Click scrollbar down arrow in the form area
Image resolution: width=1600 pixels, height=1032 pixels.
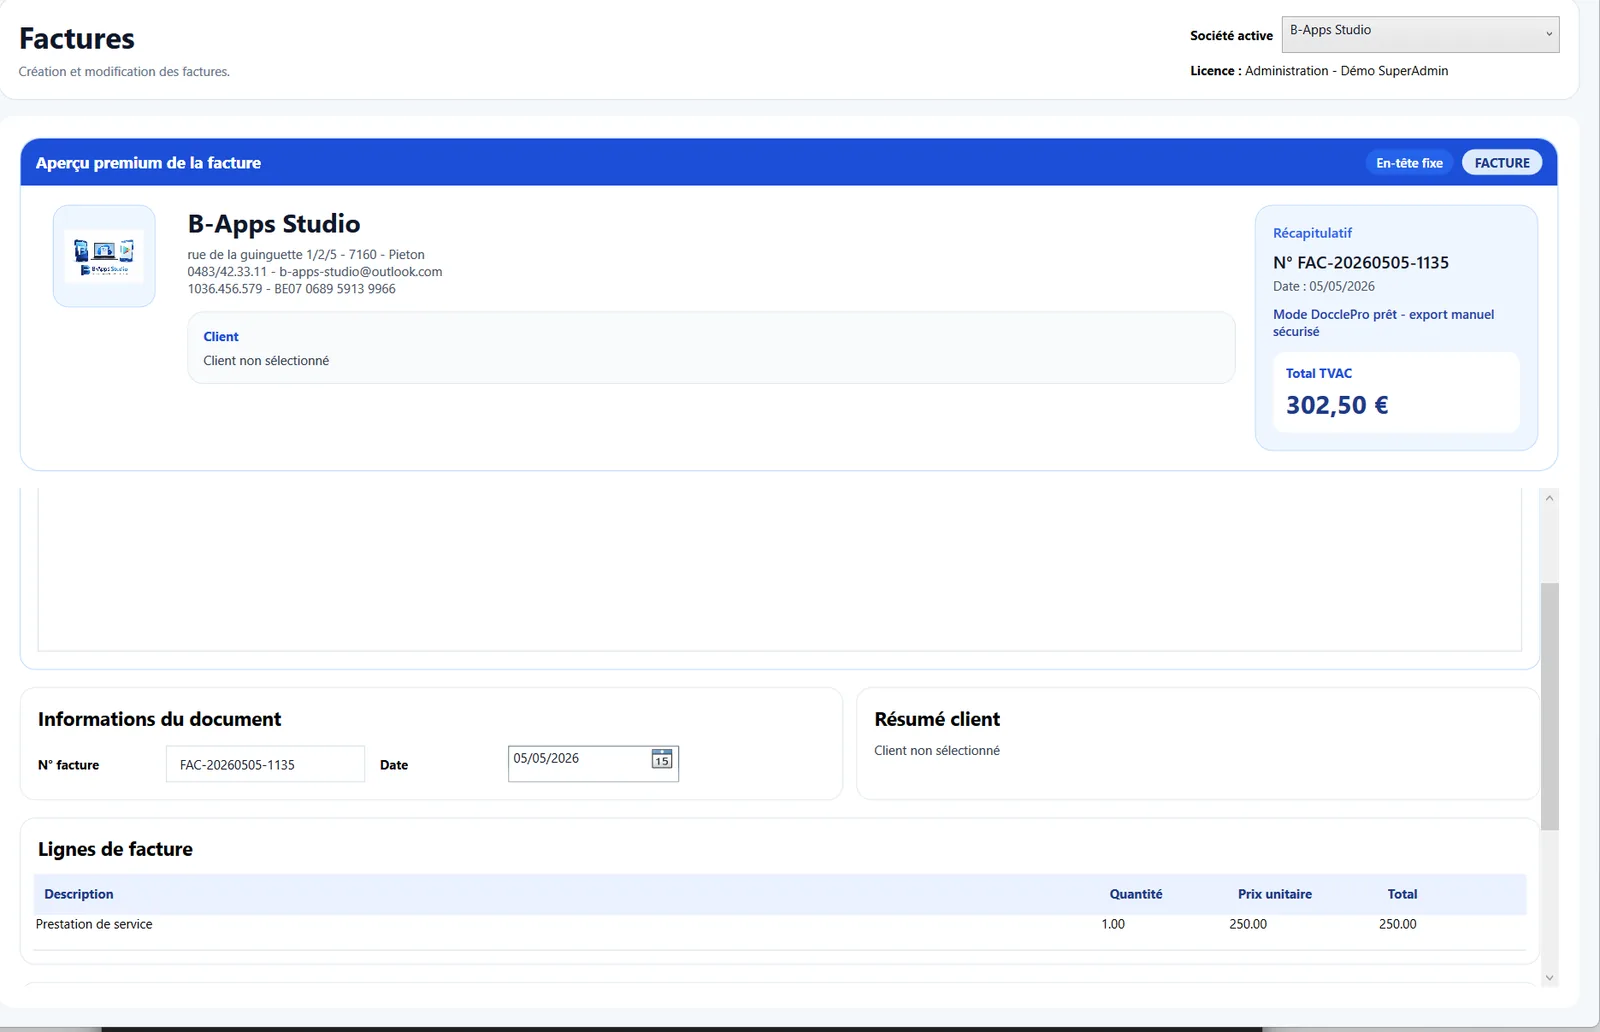click(1549, 977)
